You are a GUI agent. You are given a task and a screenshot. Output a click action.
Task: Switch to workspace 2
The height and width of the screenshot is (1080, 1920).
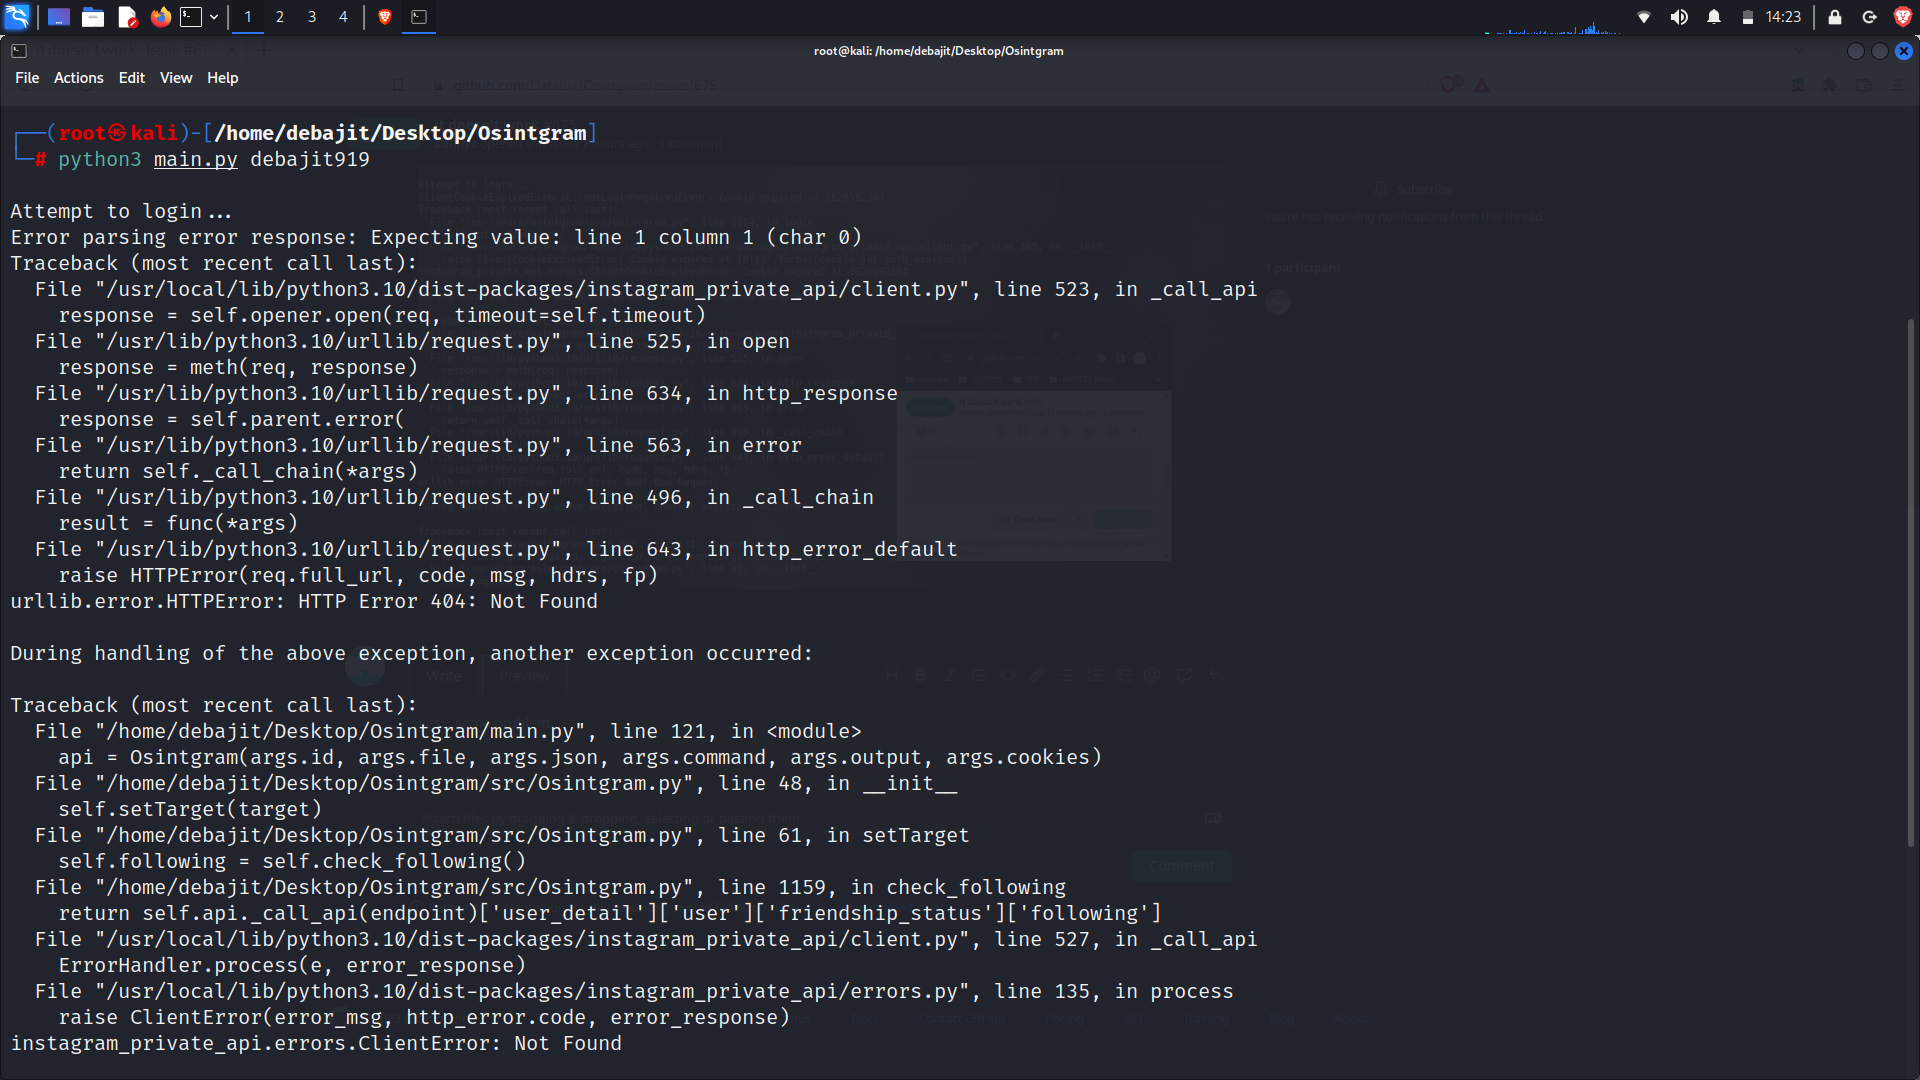coord(280,17)
